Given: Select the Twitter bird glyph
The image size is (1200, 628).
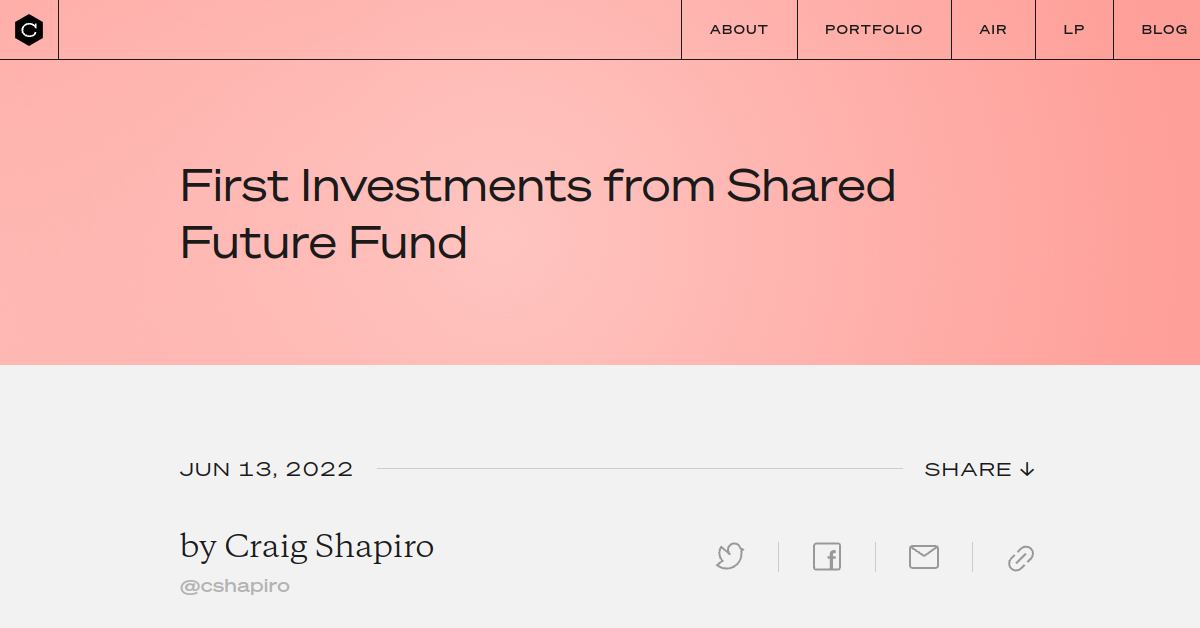Looking at the screenshot, I should [x=730, y=557].
